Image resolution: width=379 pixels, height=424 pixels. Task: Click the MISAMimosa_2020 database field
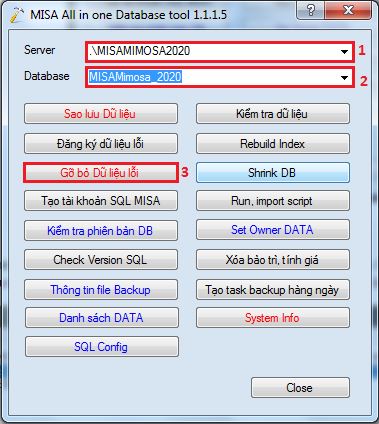219,78
